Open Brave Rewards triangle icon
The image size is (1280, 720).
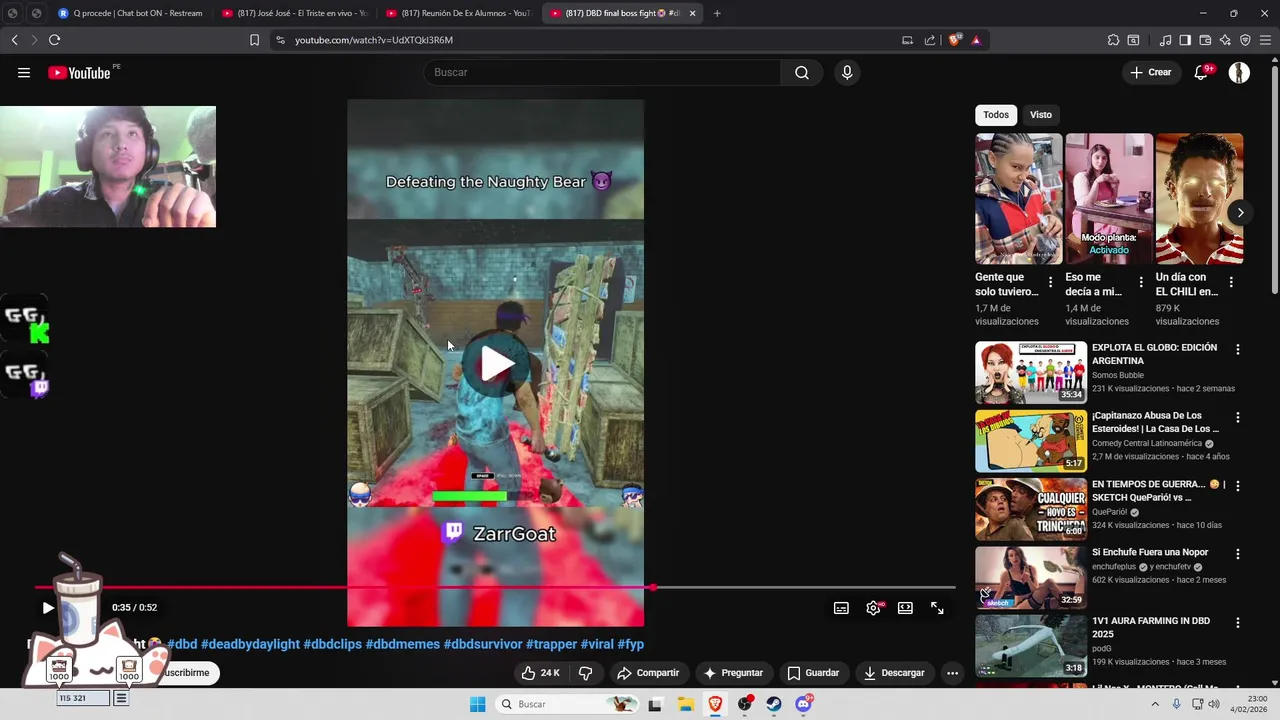(x=976, y=40)
